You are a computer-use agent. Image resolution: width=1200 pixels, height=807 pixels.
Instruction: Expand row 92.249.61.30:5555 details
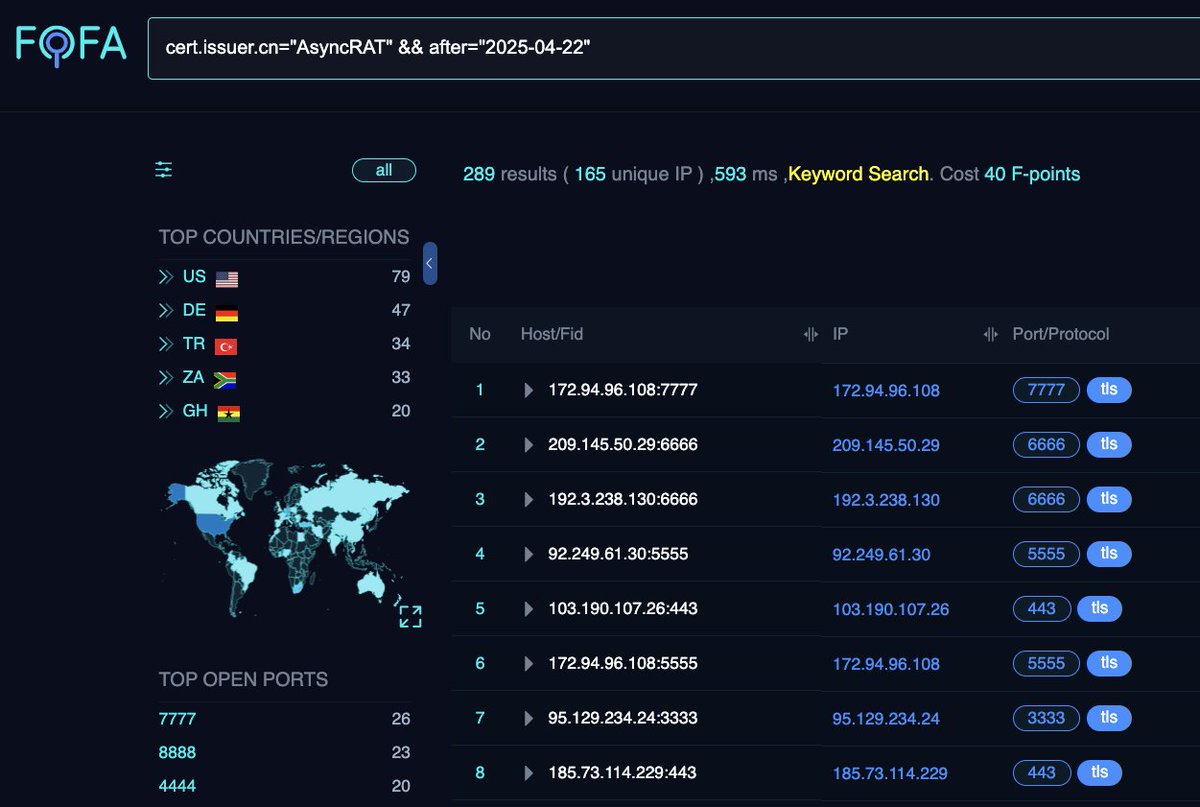click(529, 554)
